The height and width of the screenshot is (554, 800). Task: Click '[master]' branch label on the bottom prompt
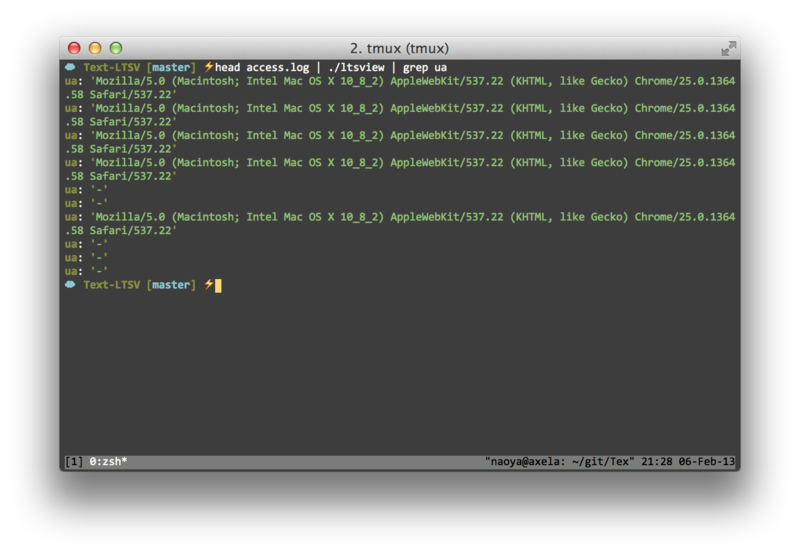tap(171, 285)
